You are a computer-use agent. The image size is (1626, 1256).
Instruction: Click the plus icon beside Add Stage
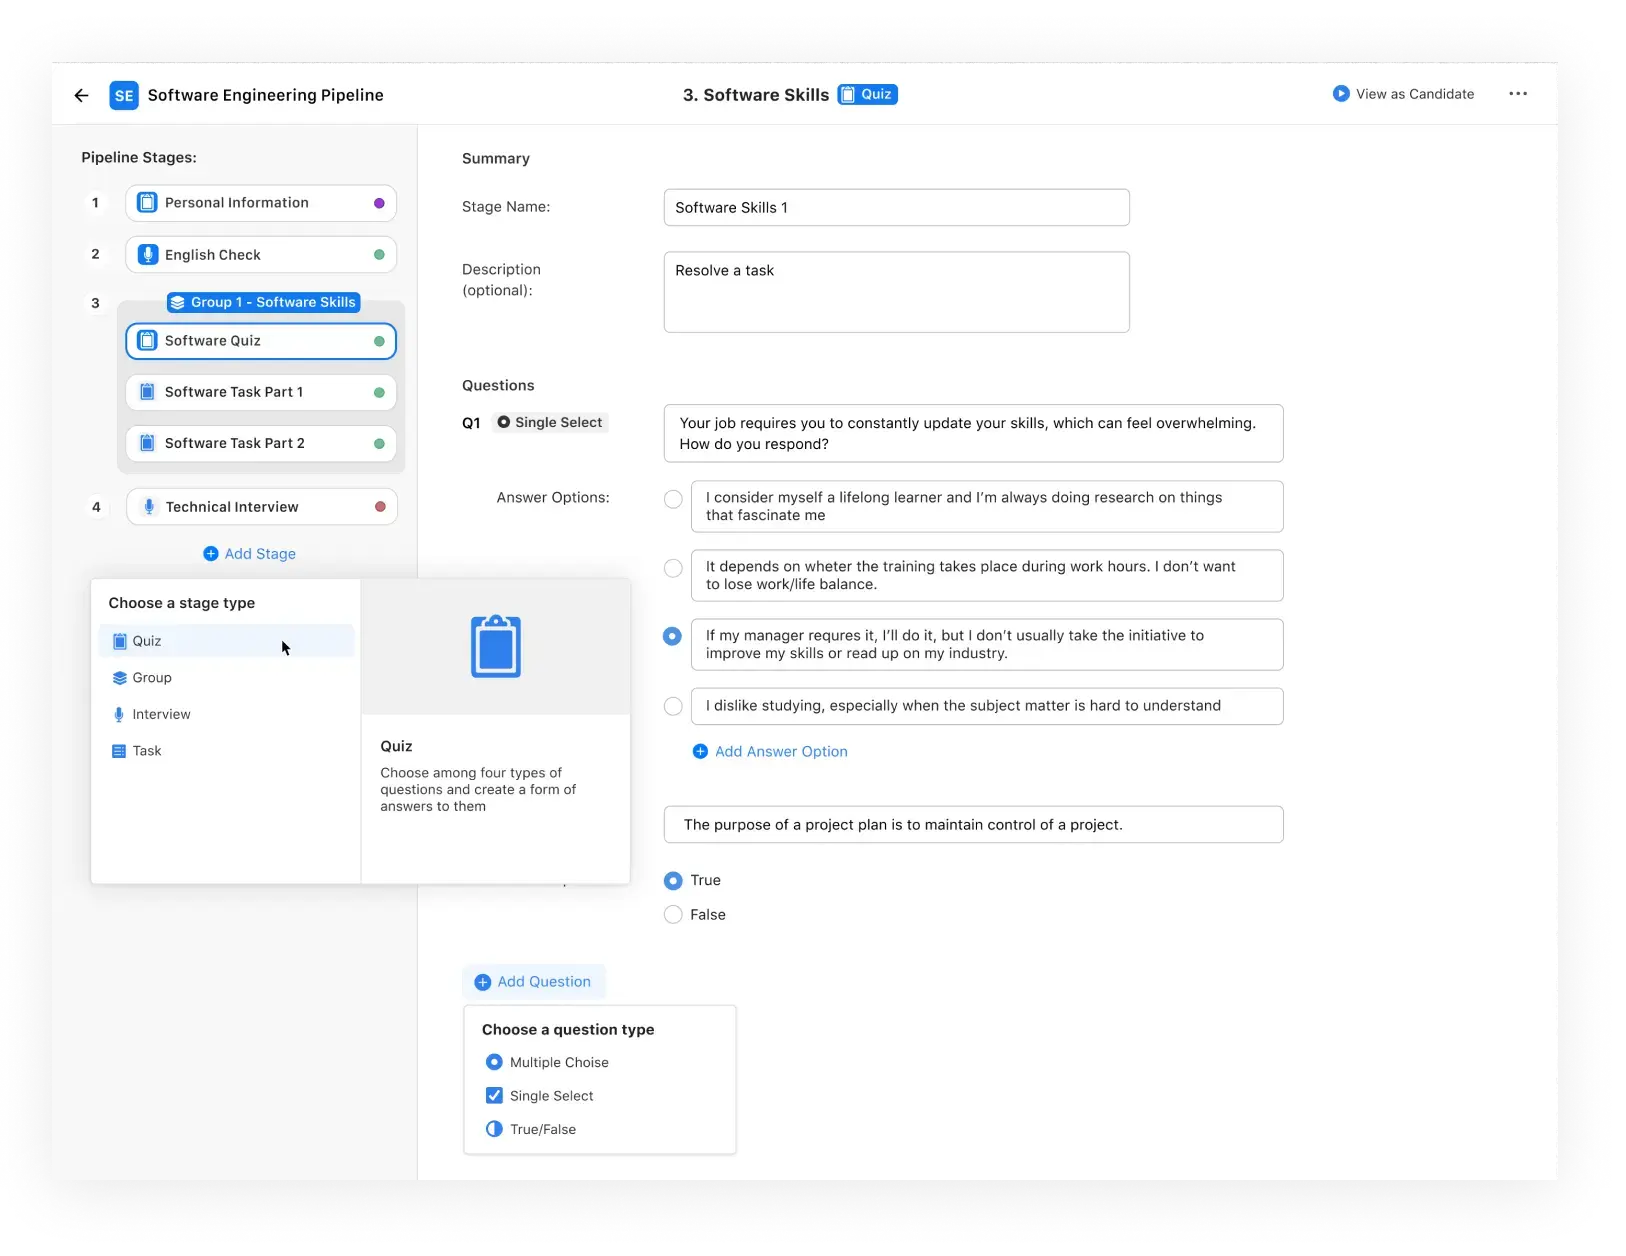tap(211, 554)
